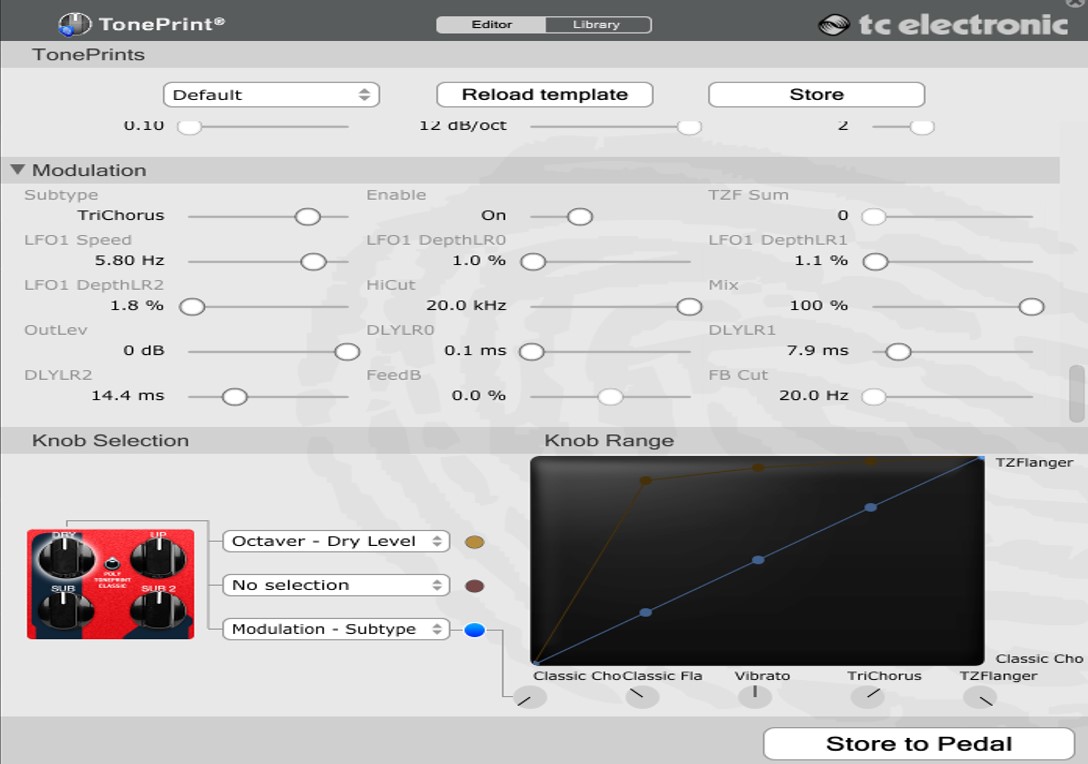Switch to the Editor tab
This screenshot has height=764, width=1088.
pyautogui.click(x=491, y=24)
